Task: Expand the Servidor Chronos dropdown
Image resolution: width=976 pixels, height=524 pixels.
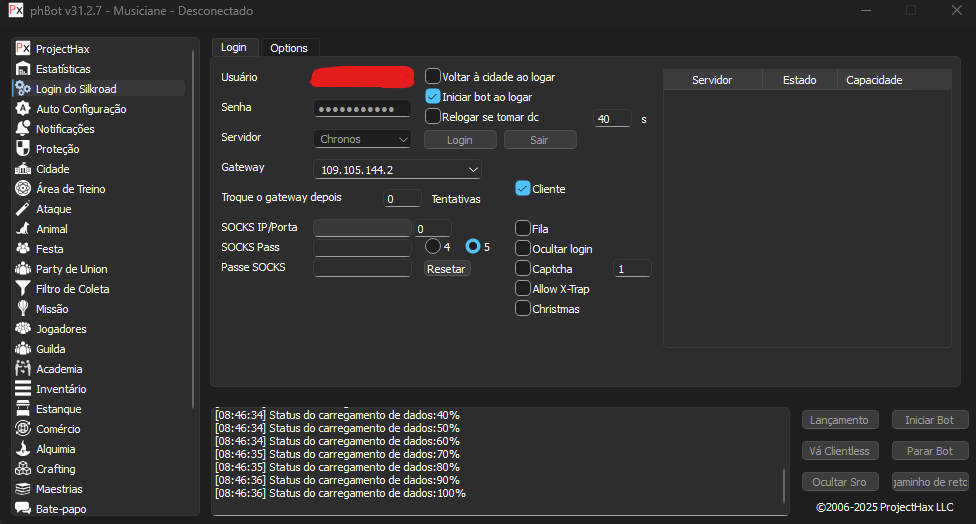Action: point(362,139)
